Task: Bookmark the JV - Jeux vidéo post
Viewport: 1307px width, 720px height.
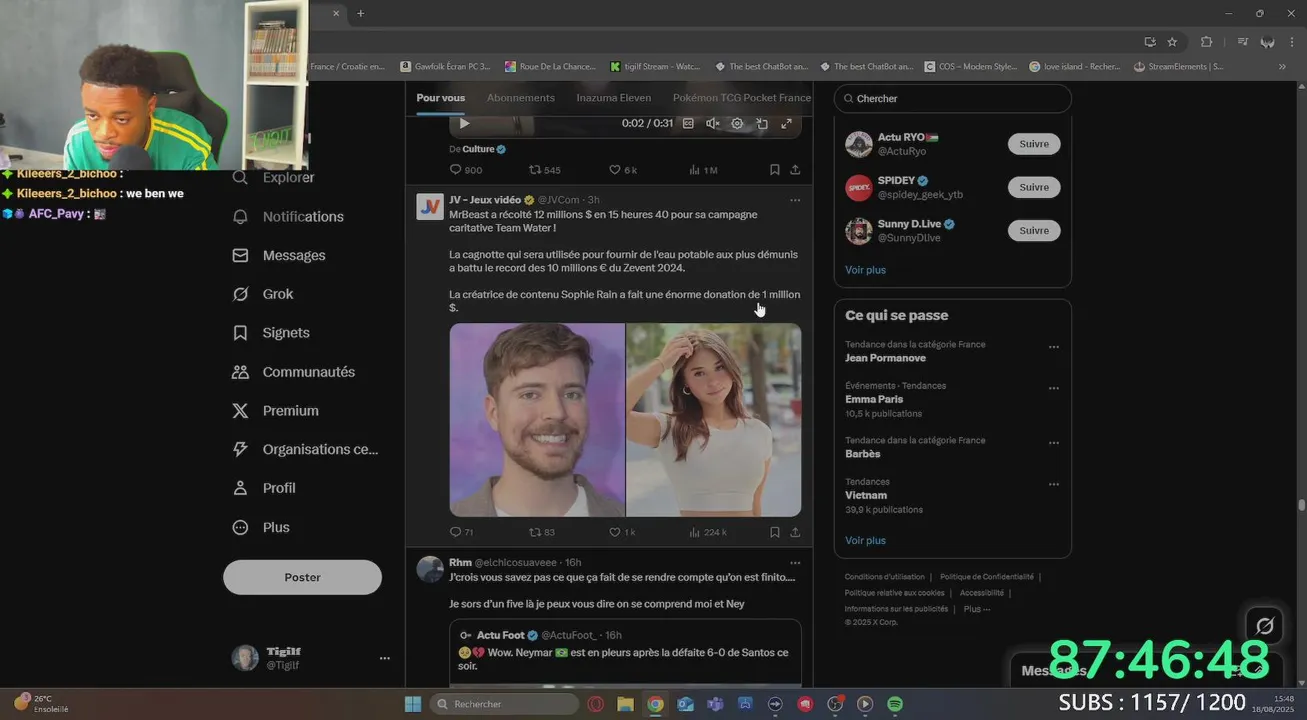Action: click(x=774, y=532)
